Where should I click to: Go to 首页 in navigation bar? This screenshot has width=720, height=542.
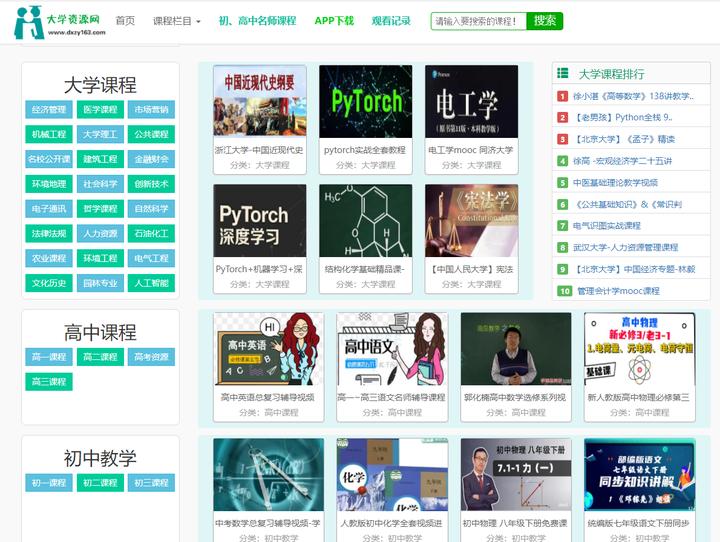tap(125, 21)
